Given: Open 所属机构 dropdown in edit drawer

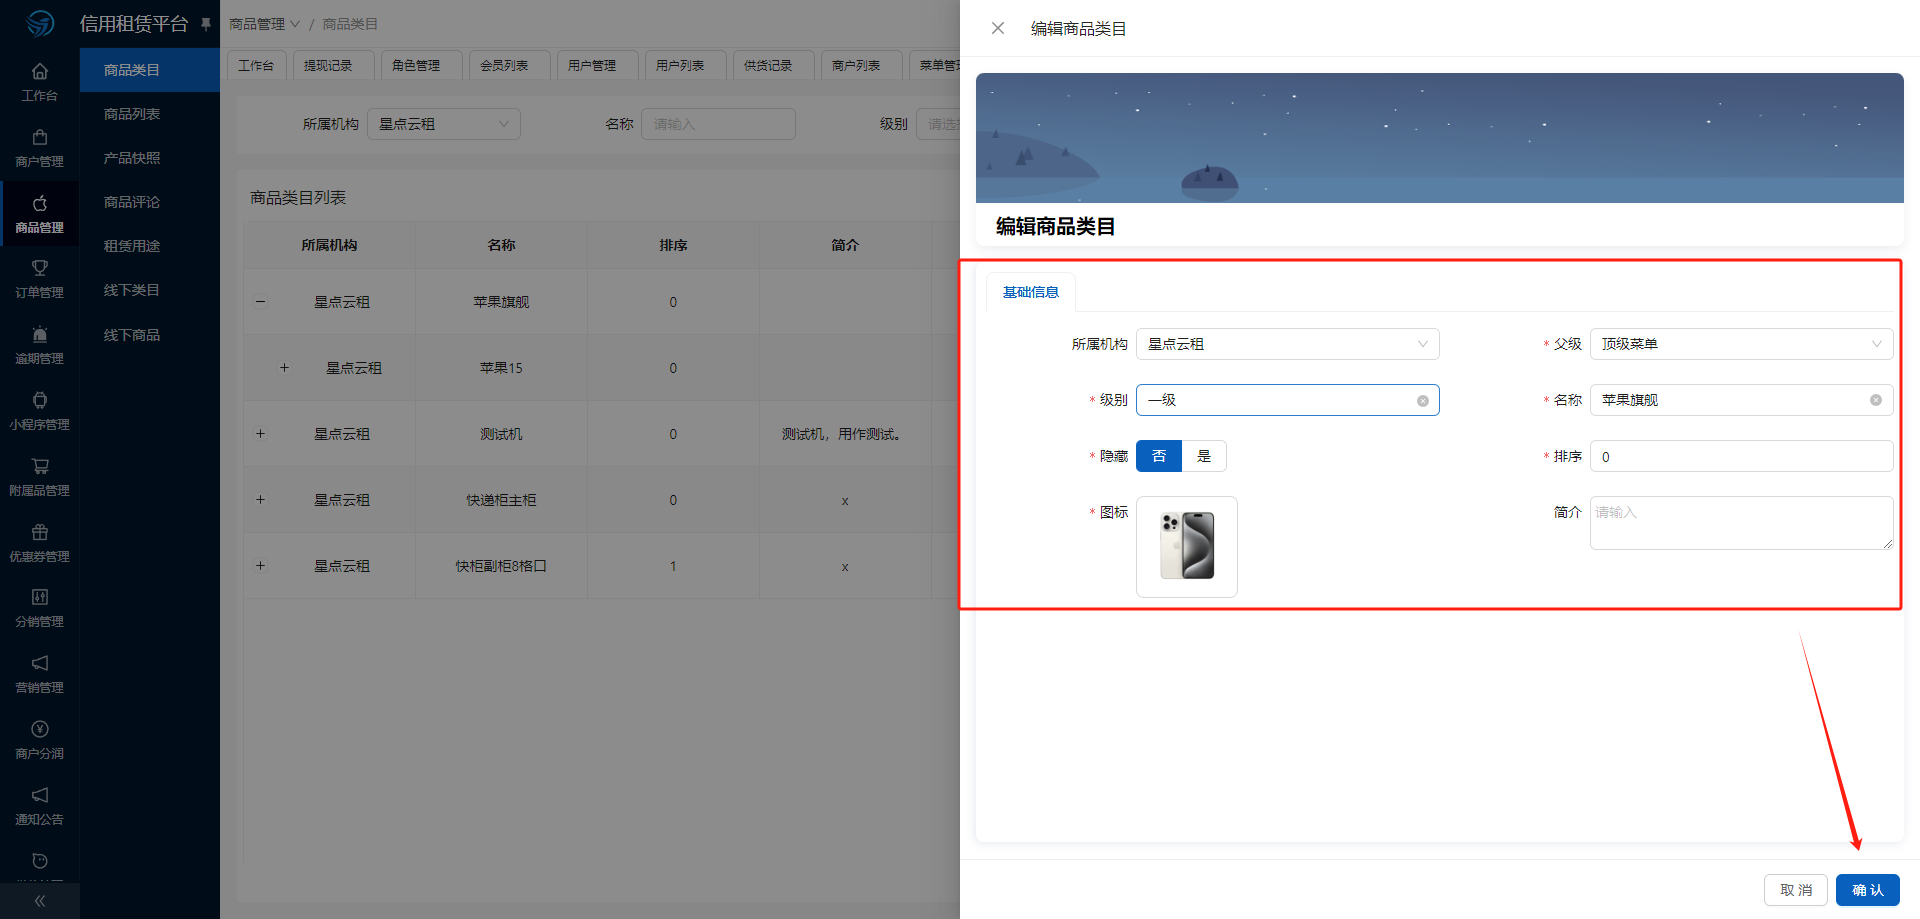Looking at the screenshot, I should click(1288, 344).
